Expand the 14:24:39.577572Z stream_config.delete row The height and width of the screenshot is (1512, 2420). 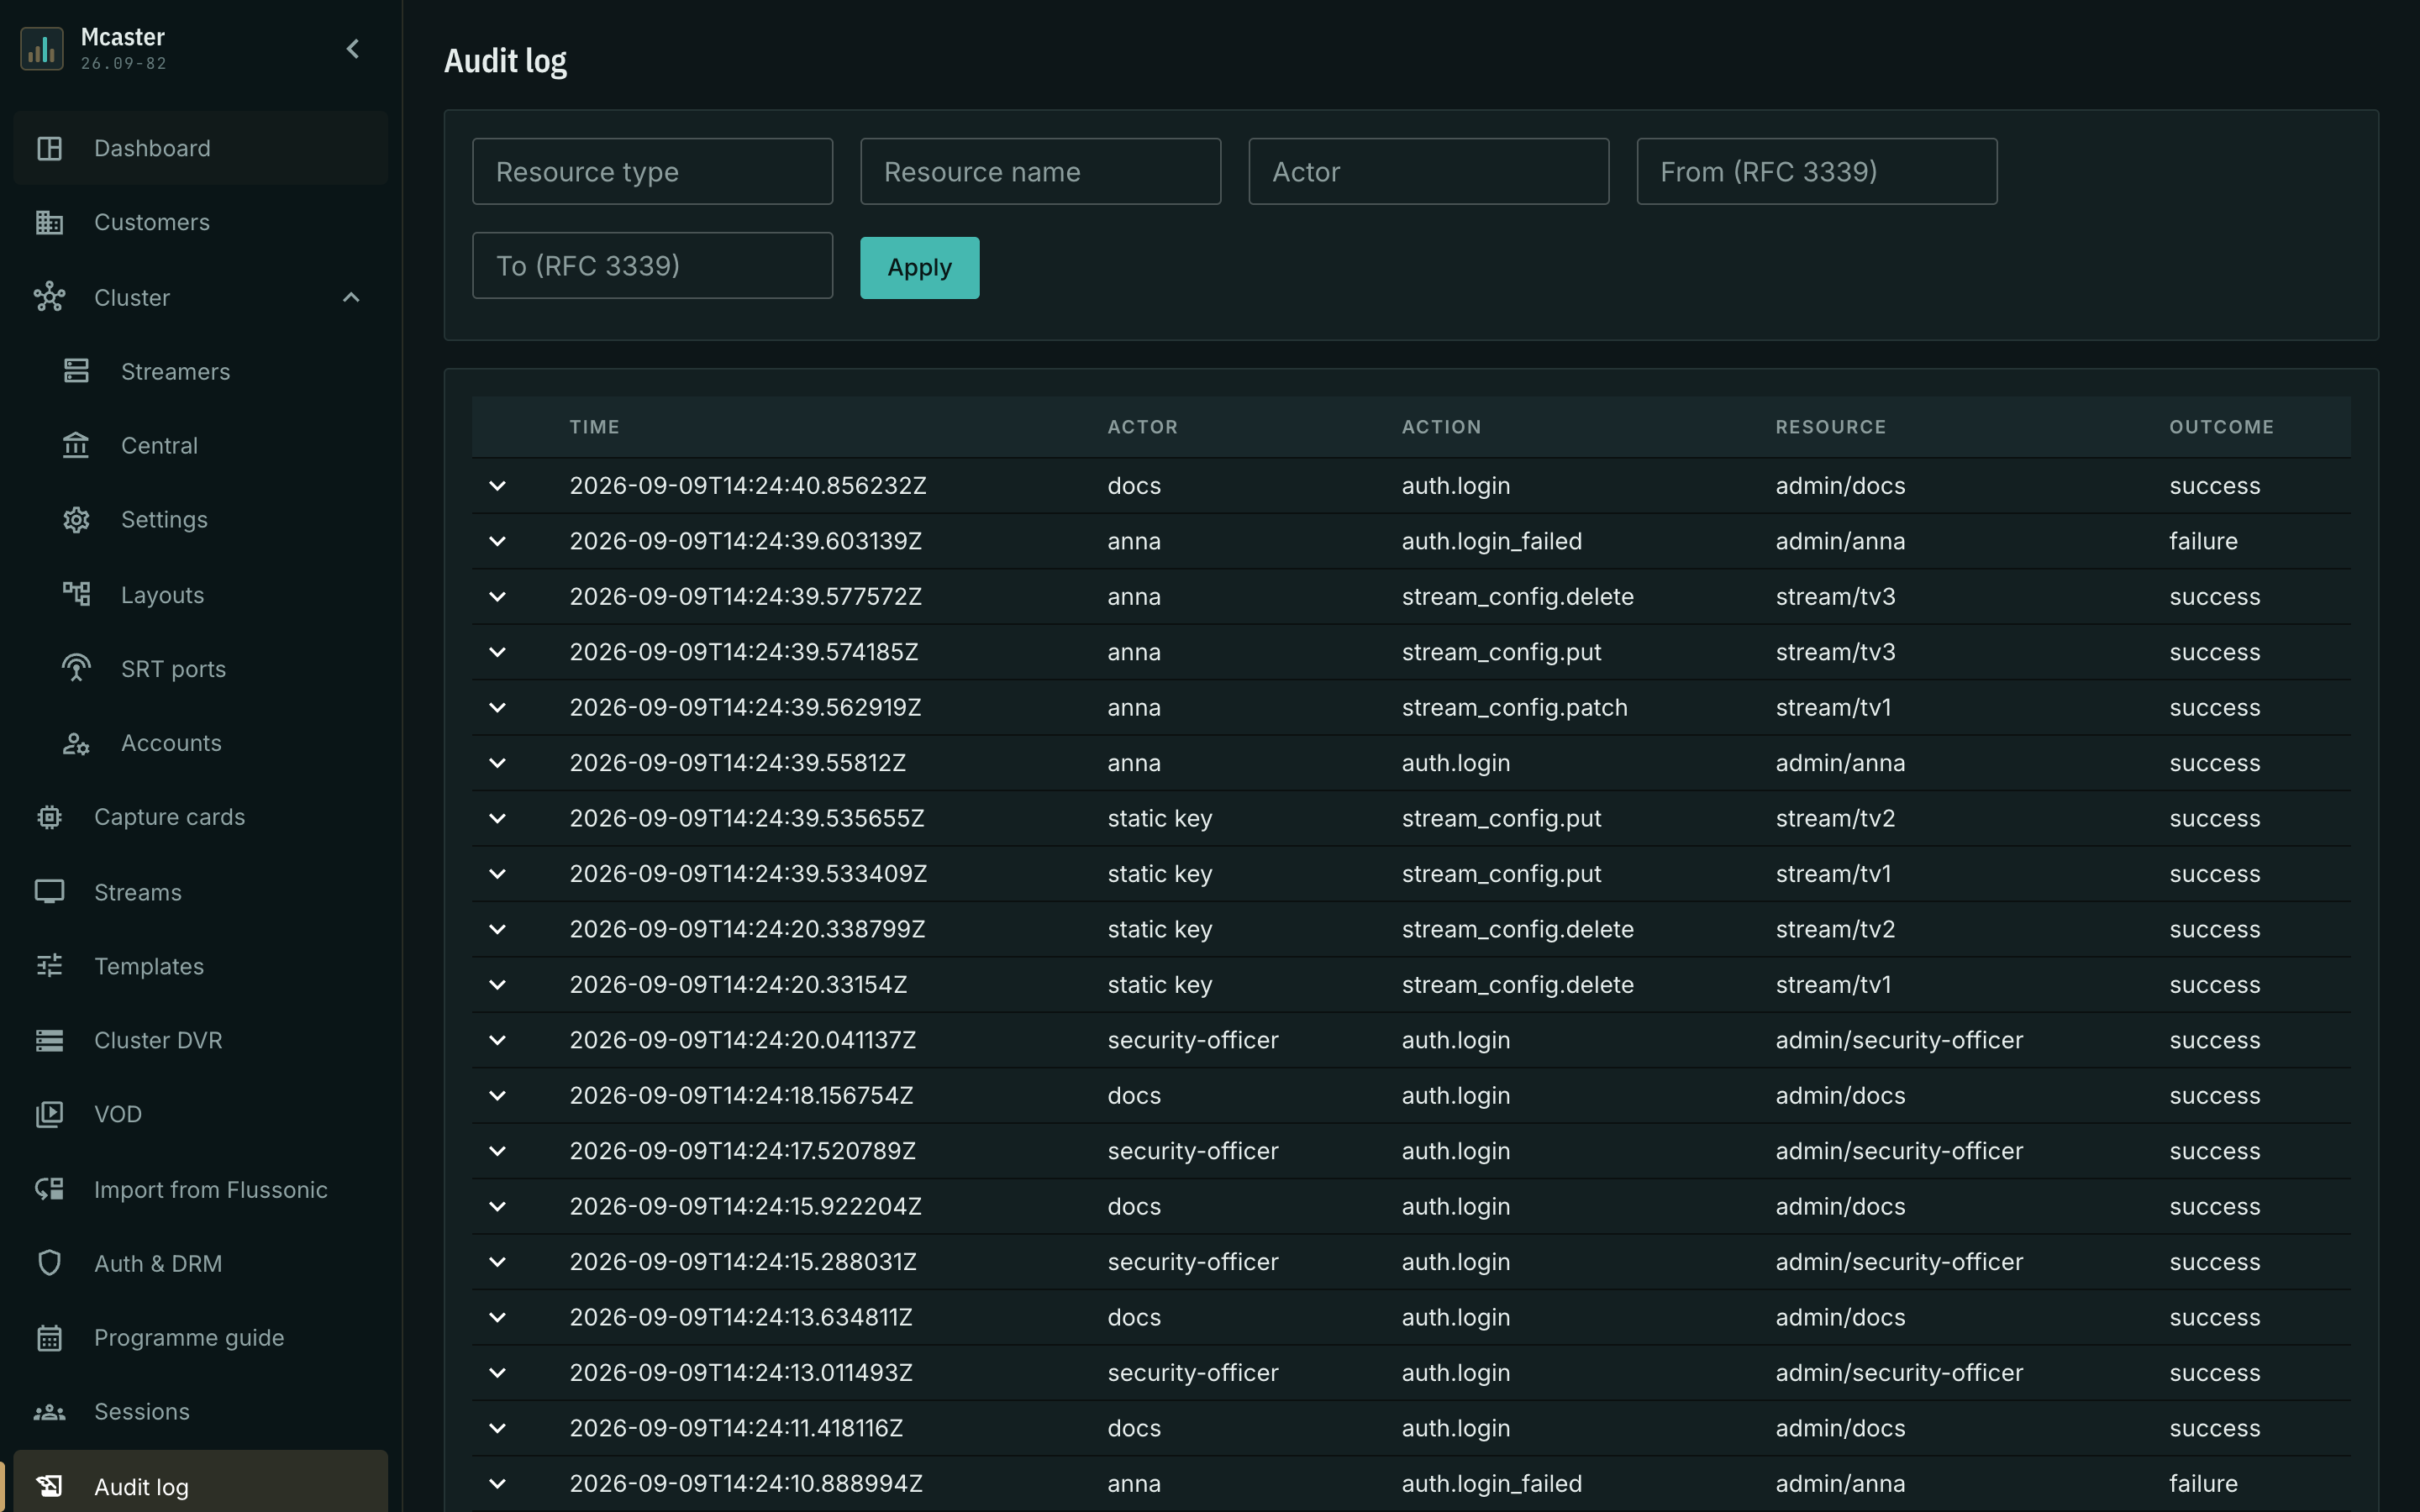497,597
